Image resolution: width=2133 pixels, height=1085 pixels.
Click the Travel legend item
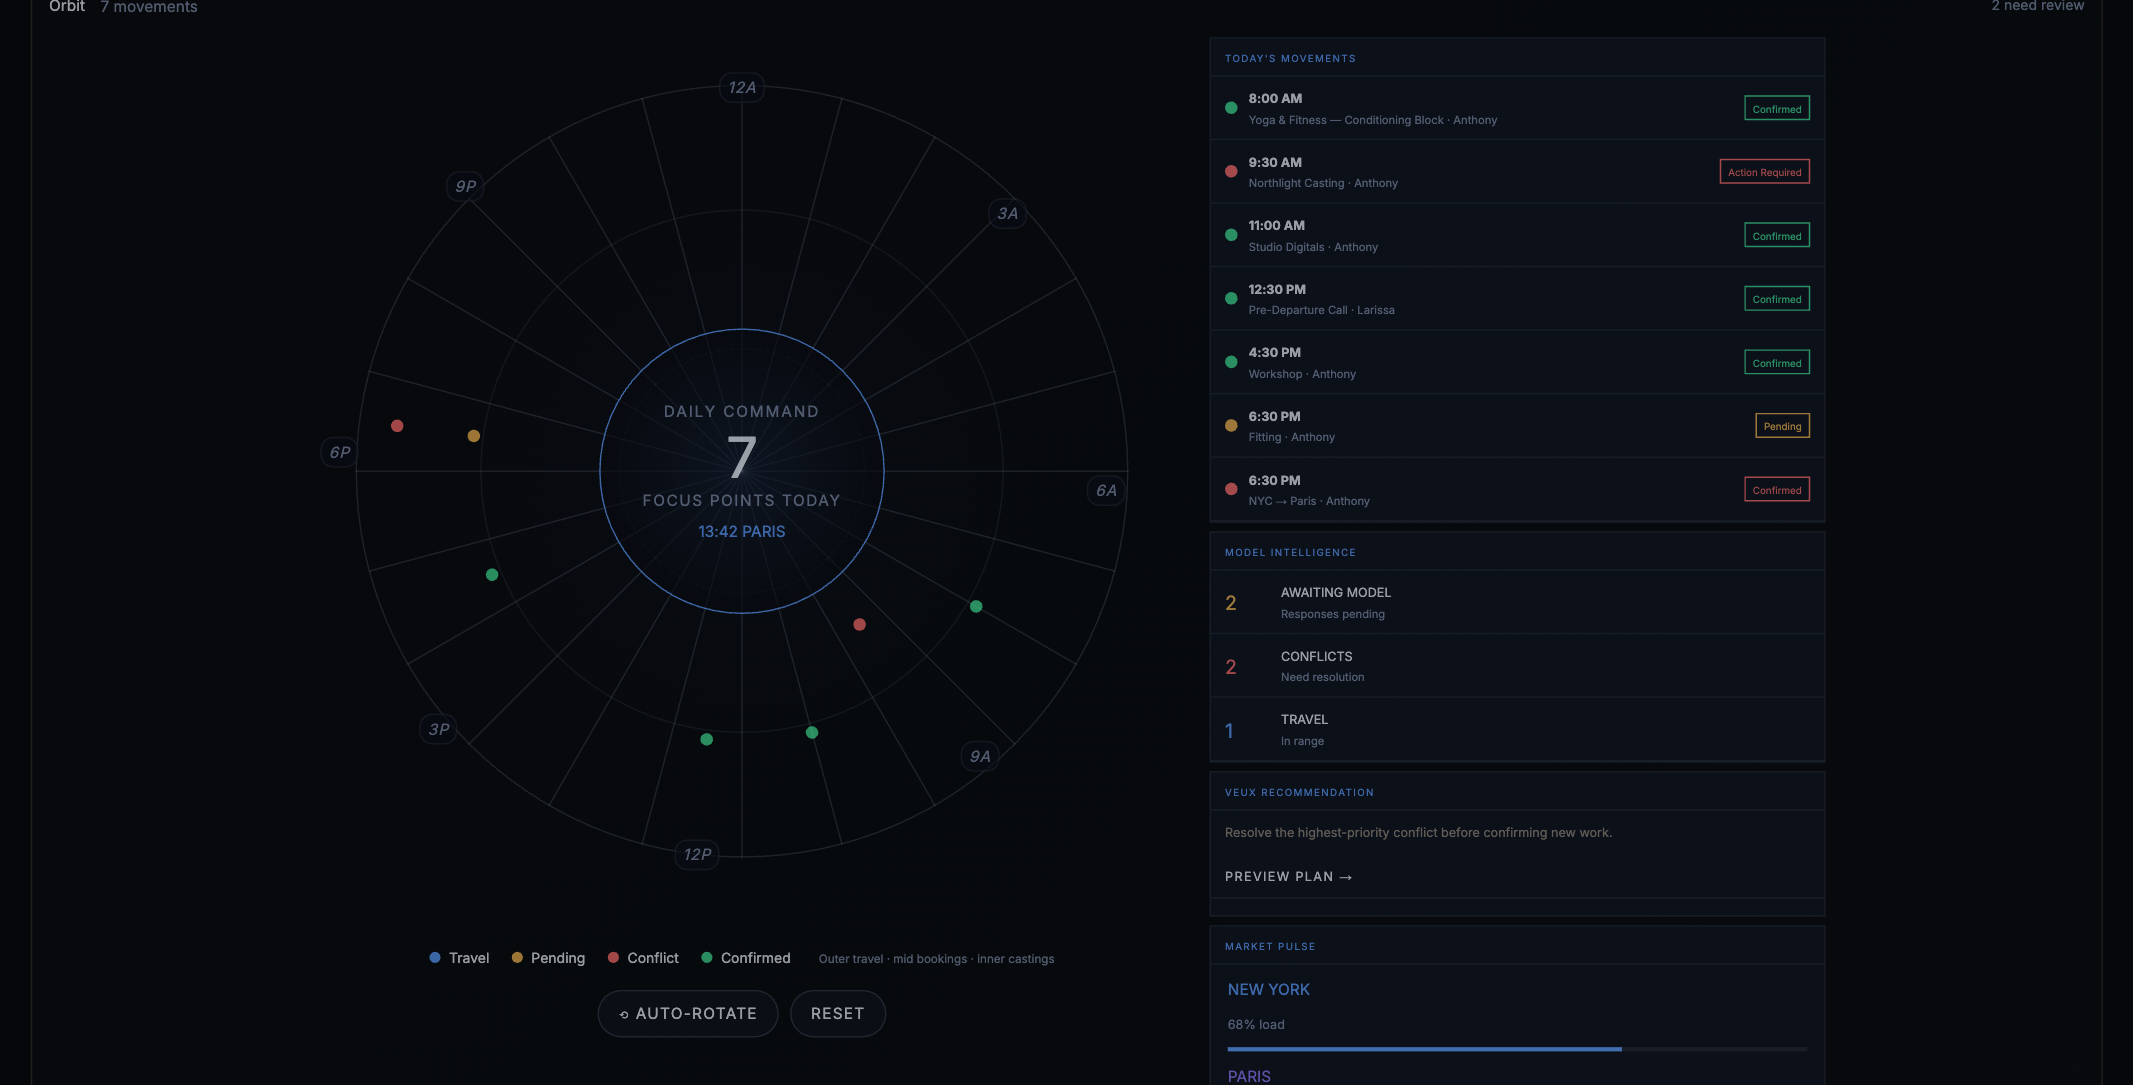pyautogui.click(x=459, y=958)
